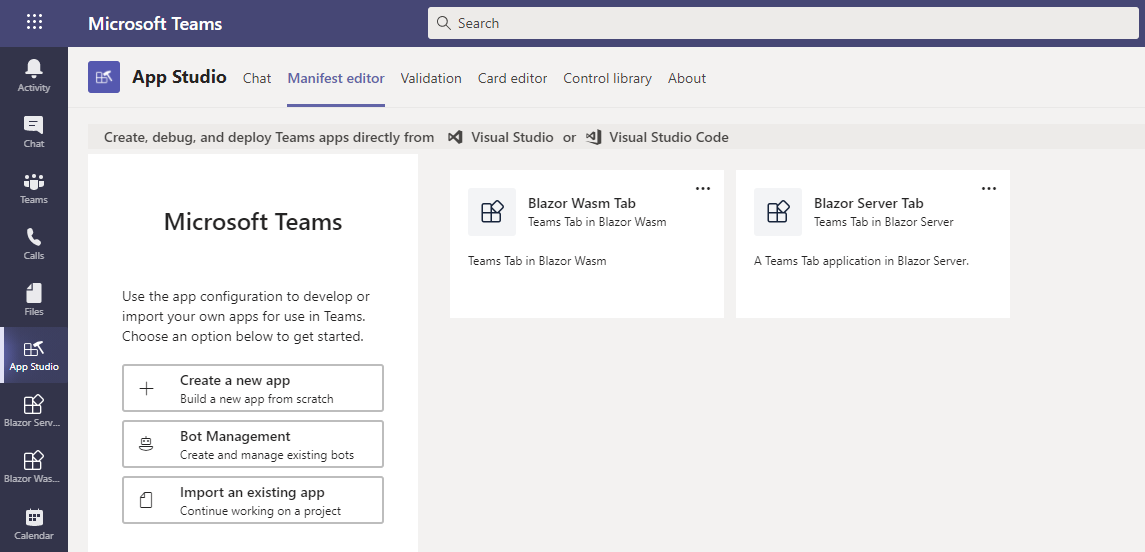Open Blazor Wasm Tab more options menu
This screenshot has height=552, width=1145.
tap(702, 188)
